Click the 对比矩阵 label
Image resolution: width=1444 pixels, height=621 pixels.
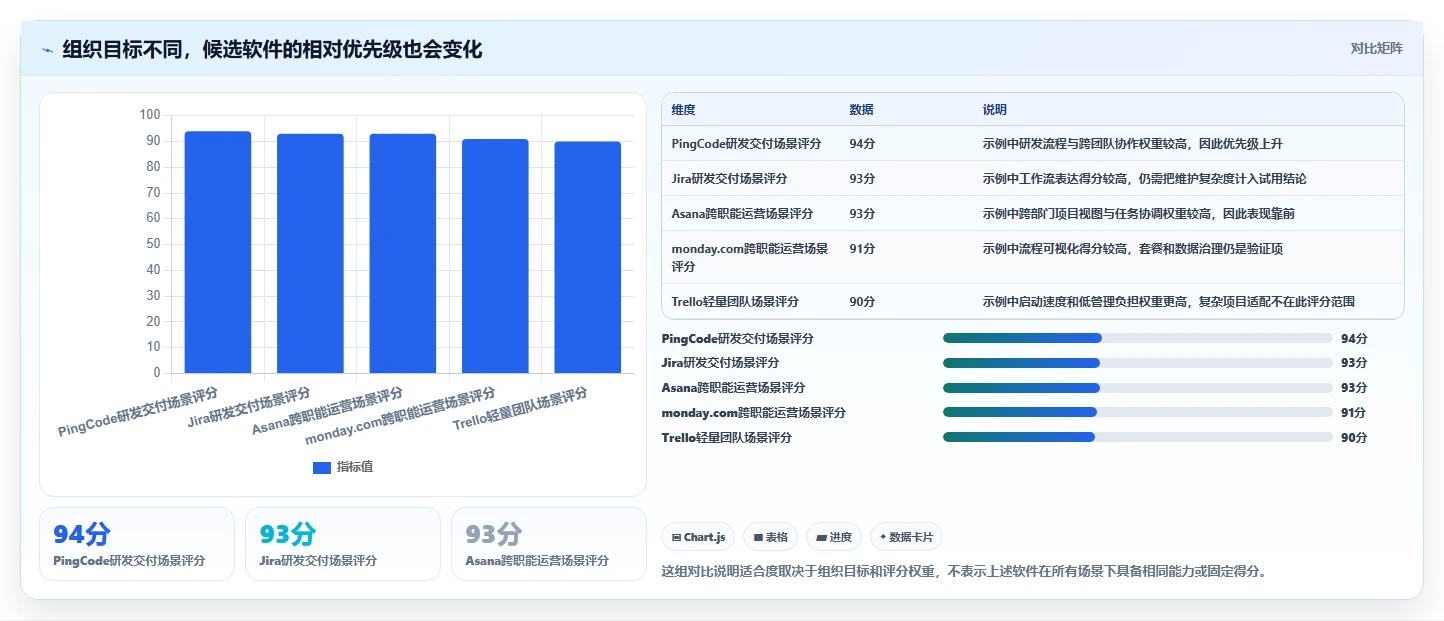tap(1376, 48)
